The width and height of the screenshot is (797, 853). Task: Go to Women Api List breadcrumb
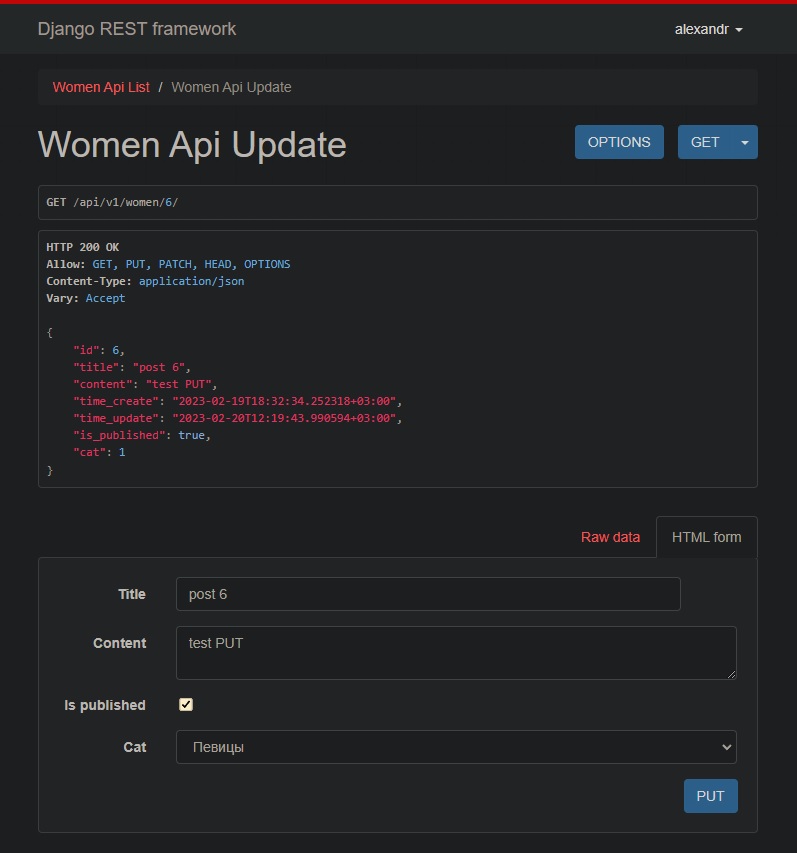[x=101, y=87]
